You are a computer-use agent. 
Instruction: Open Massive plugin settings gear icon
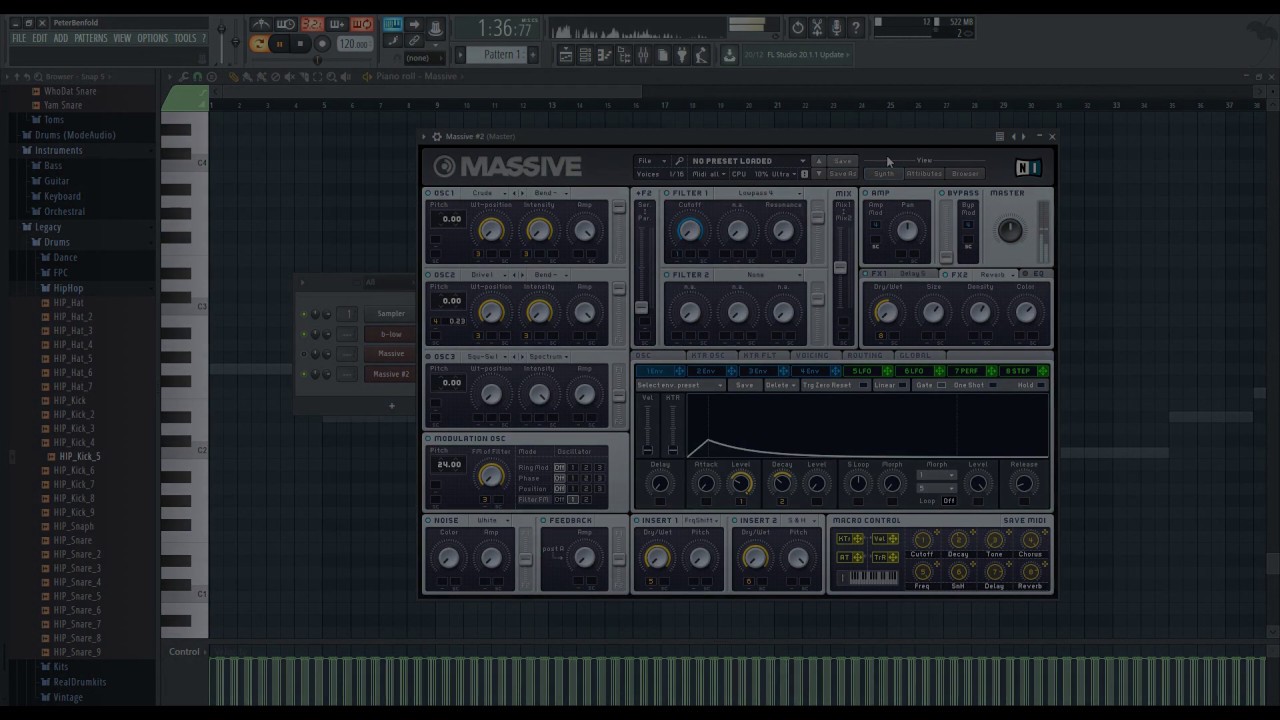pos(436,137)
